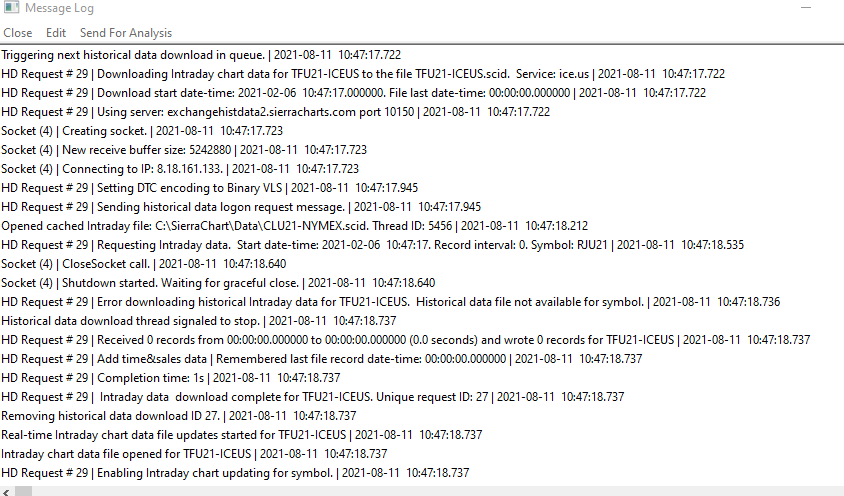Click the Send For Analysis menu item
Screen dimensions: 844x496
pos(126,33)
